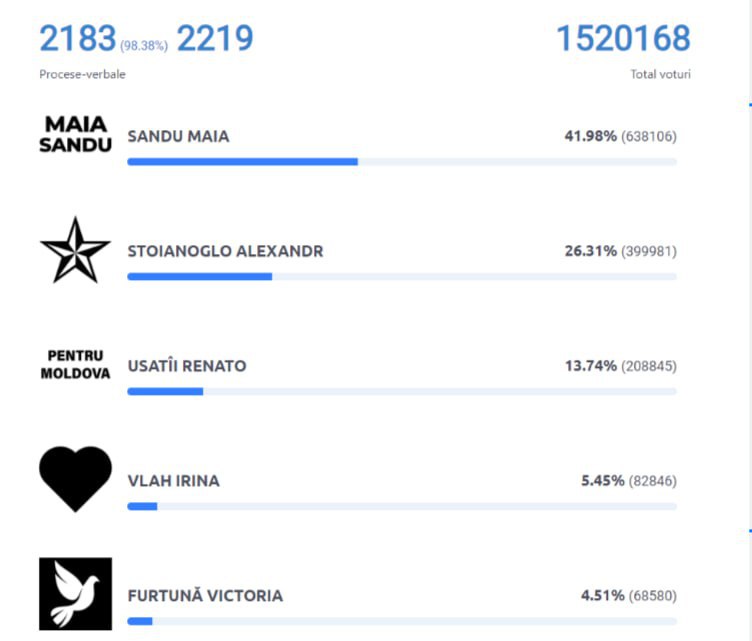The height and width of the screenshot is (641, 752).
Task: Click the five-pointed star party logo
Action: (75, 250)
